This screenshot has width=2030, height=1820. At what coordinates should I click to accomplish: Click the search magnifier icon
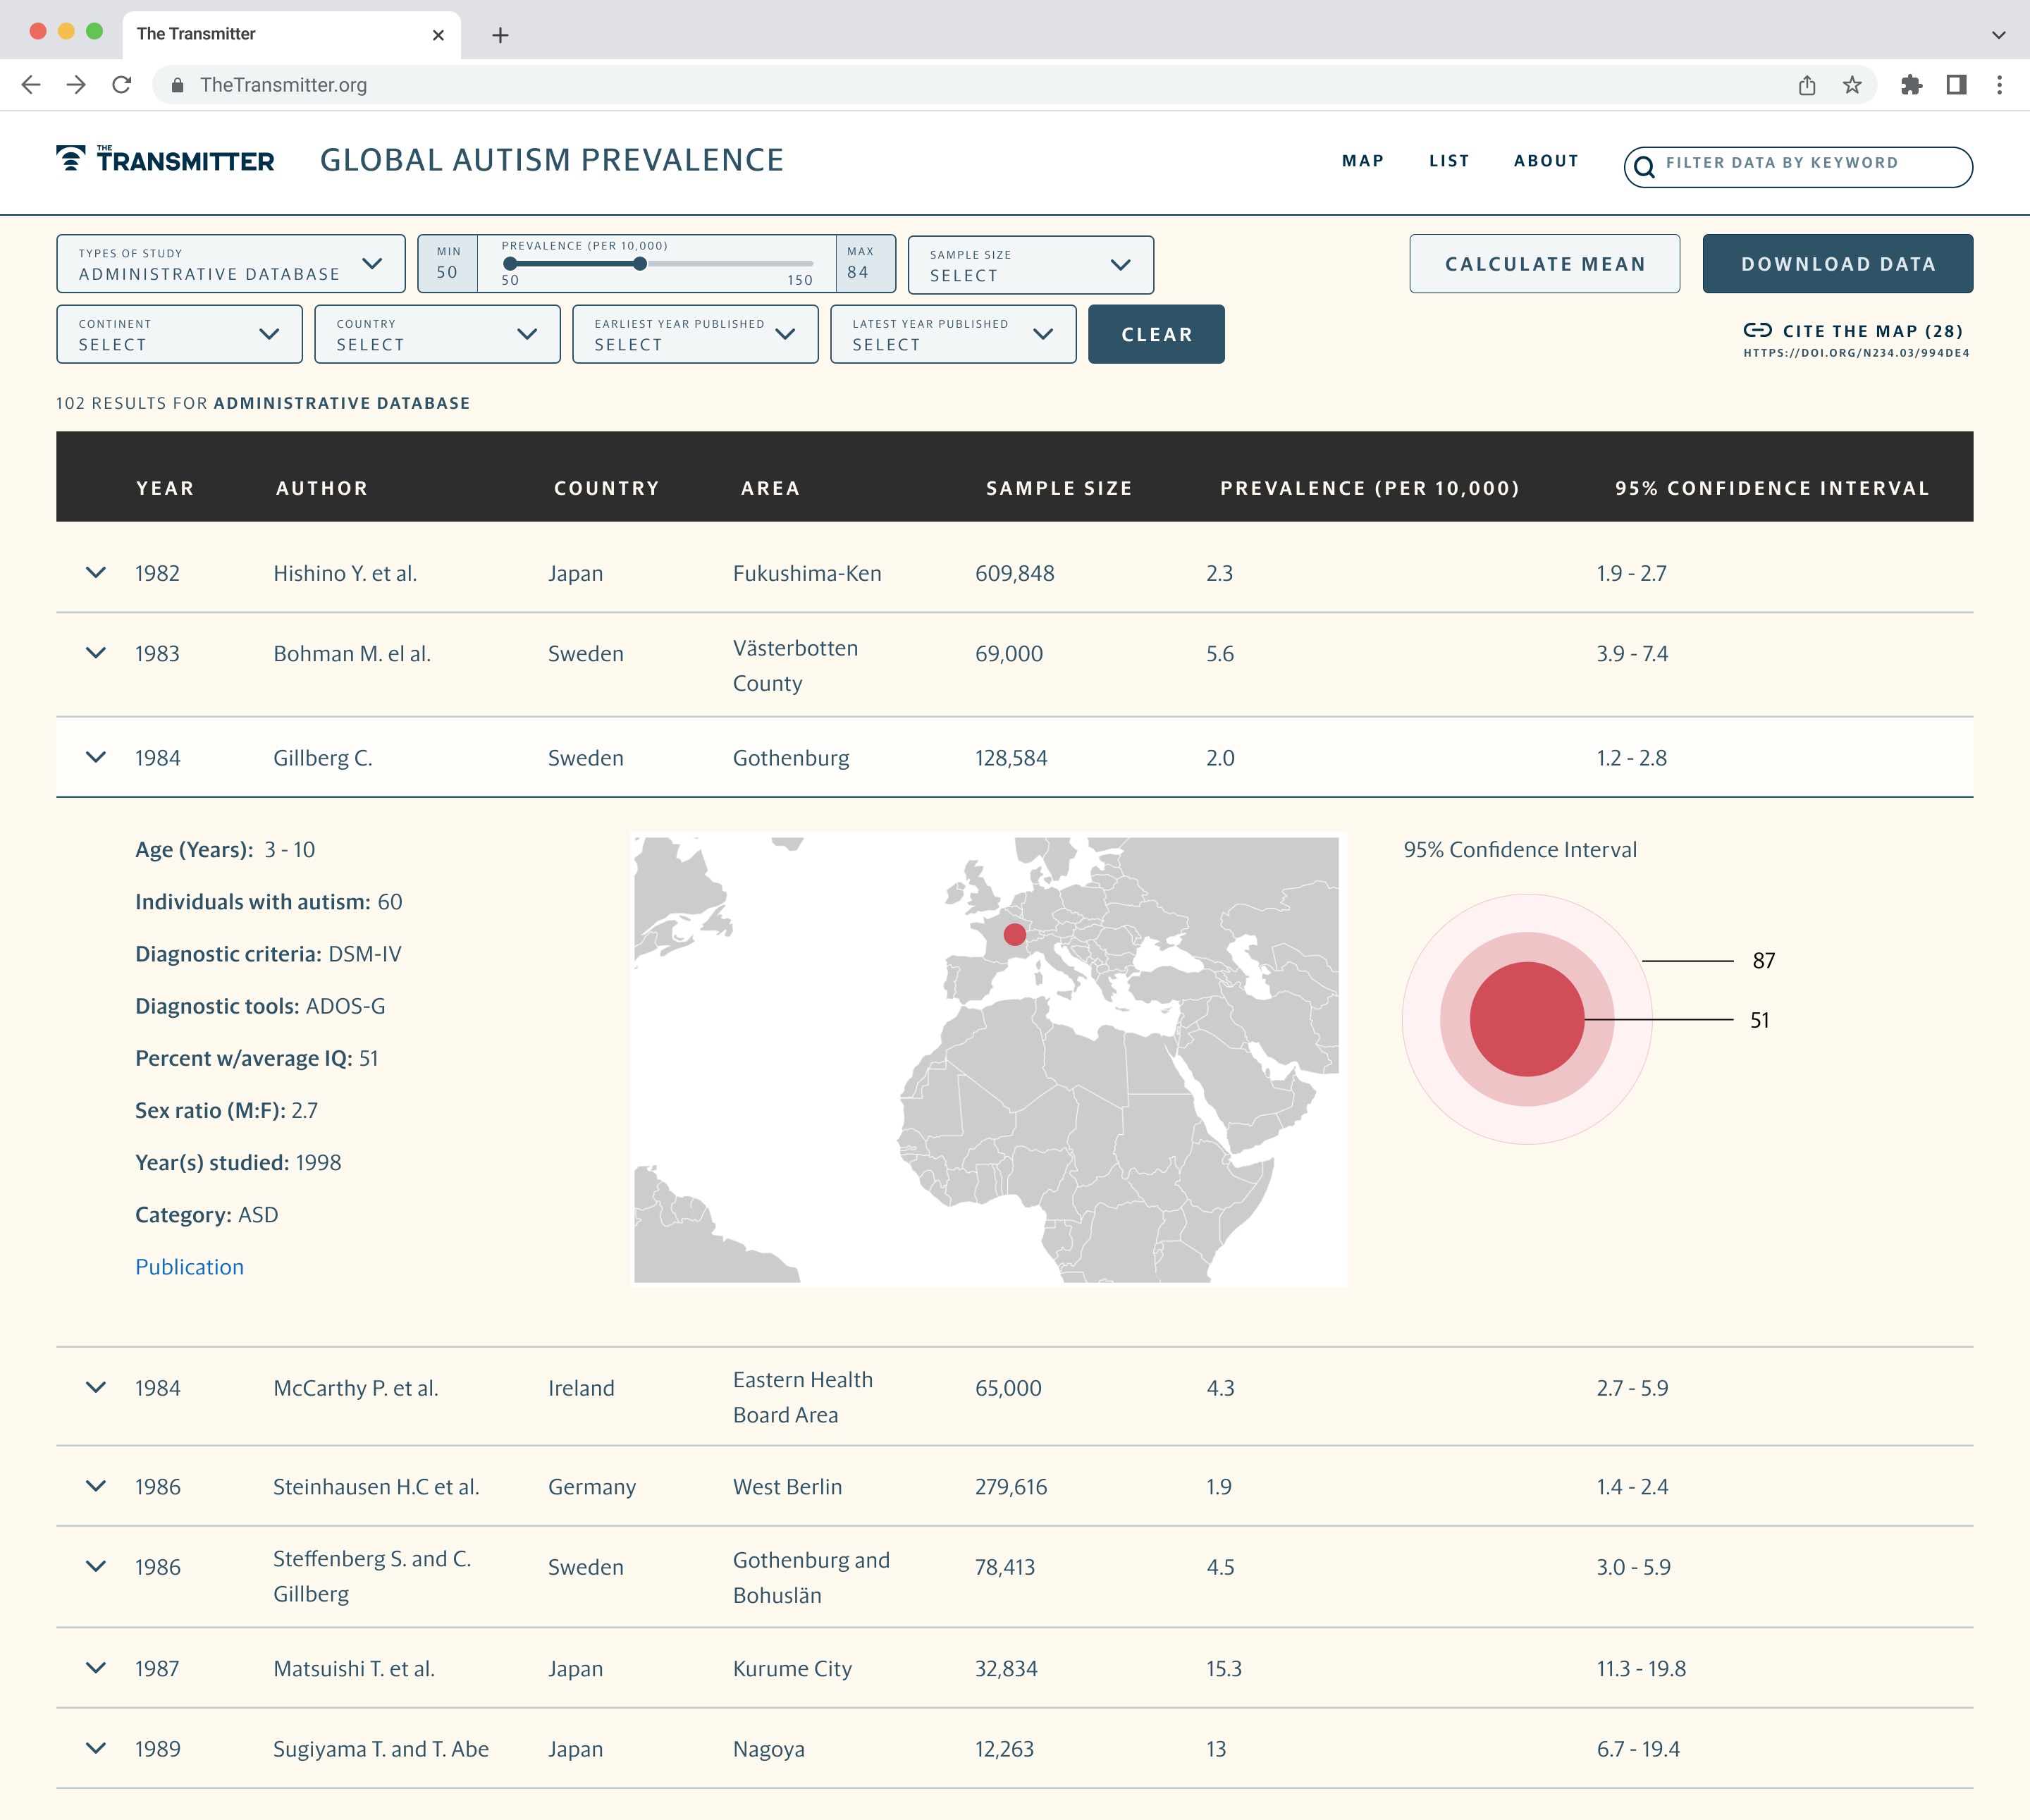(x=1644, y=167)
